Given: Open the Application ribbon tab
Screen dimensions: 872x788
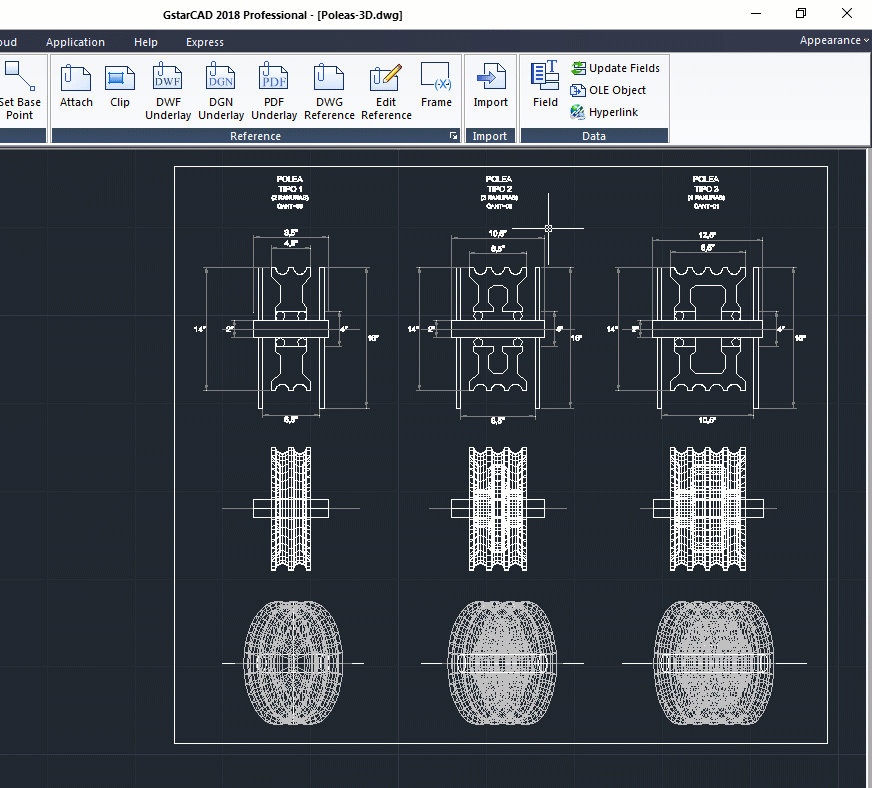Looking at the screenshot, I should pyautogui.click(x=75, y=42).
